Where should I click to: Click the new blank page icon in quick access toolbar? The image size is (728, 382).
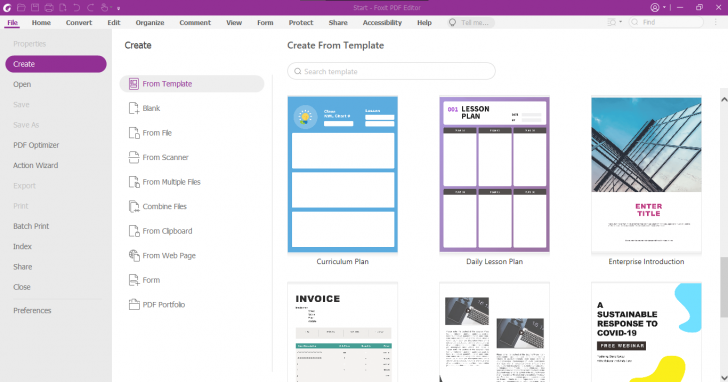click(63, 7)
